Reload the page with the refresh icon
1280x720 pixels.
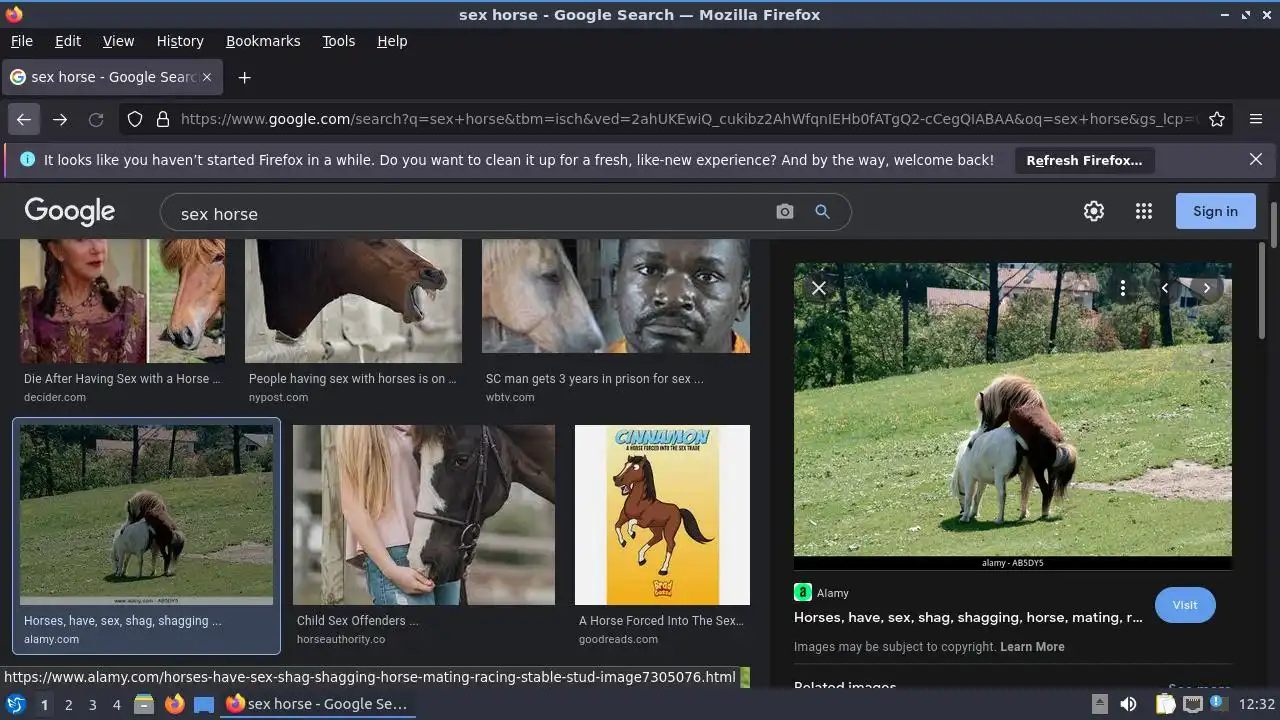pyautogui.click(x=96, y=119)
